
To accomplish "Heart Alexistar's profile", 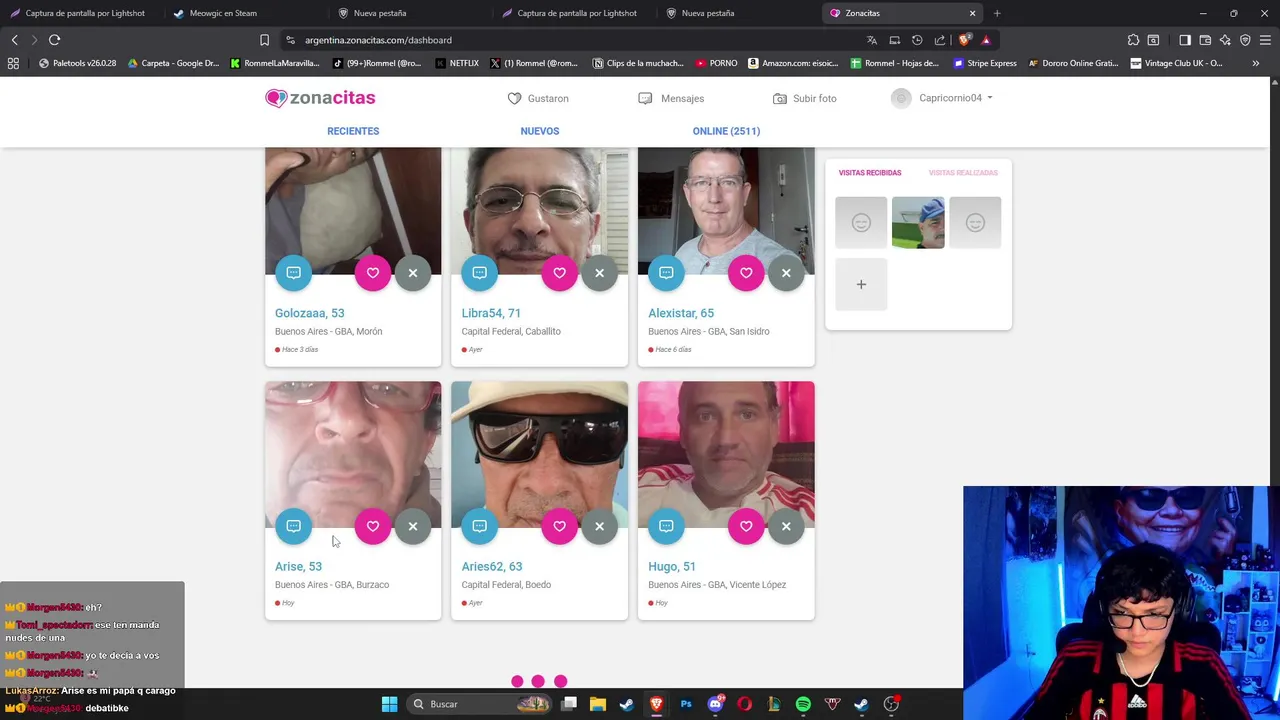I will tap(746, 273).
